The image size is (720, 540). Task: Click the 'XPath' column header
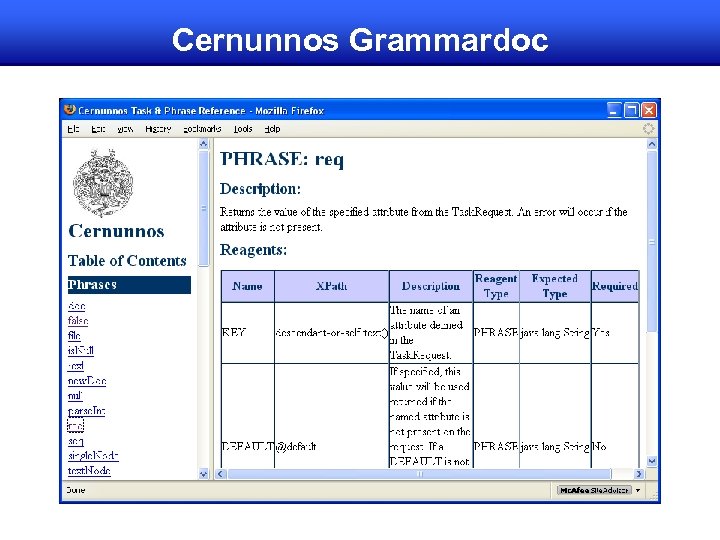(x=332, y=286)
